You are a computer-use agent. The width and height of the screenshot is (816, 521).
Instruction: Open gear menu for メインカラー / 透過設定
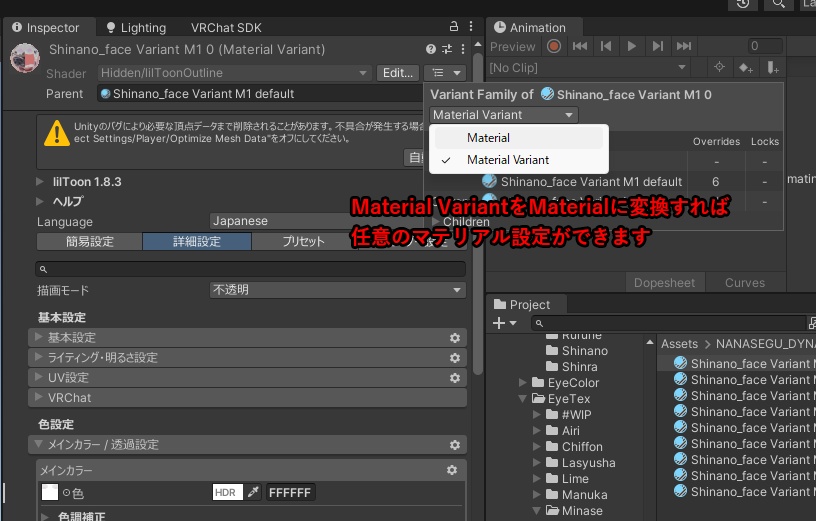pyautogui.click(x=455, y=445)
